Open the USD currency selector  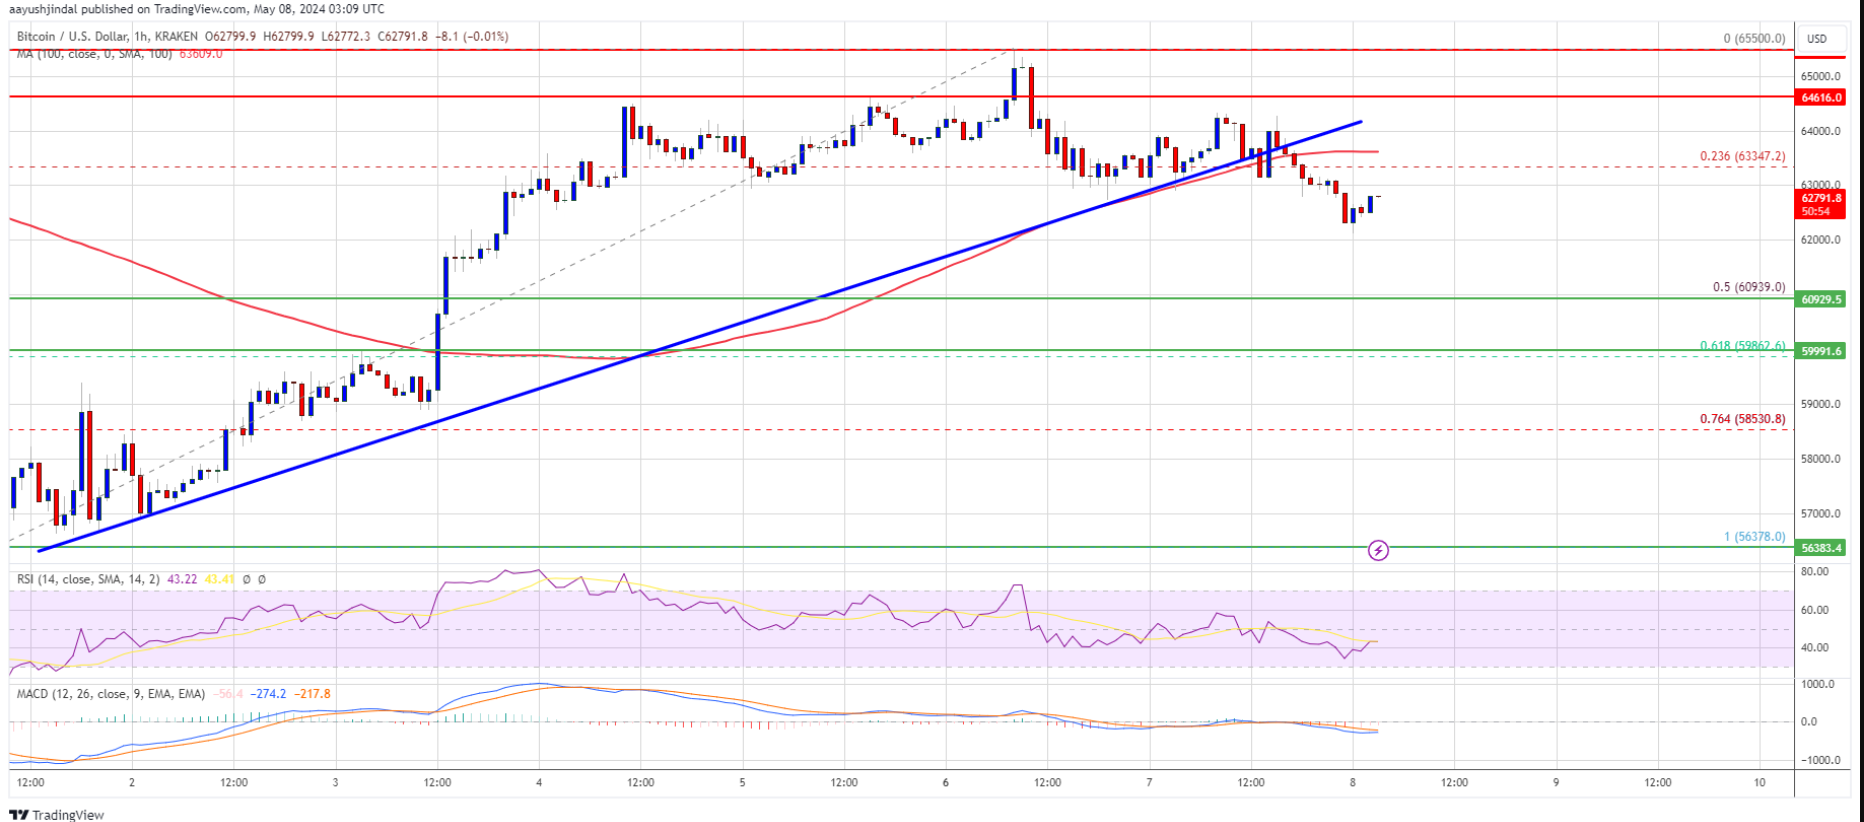(x=1816, y=39)
